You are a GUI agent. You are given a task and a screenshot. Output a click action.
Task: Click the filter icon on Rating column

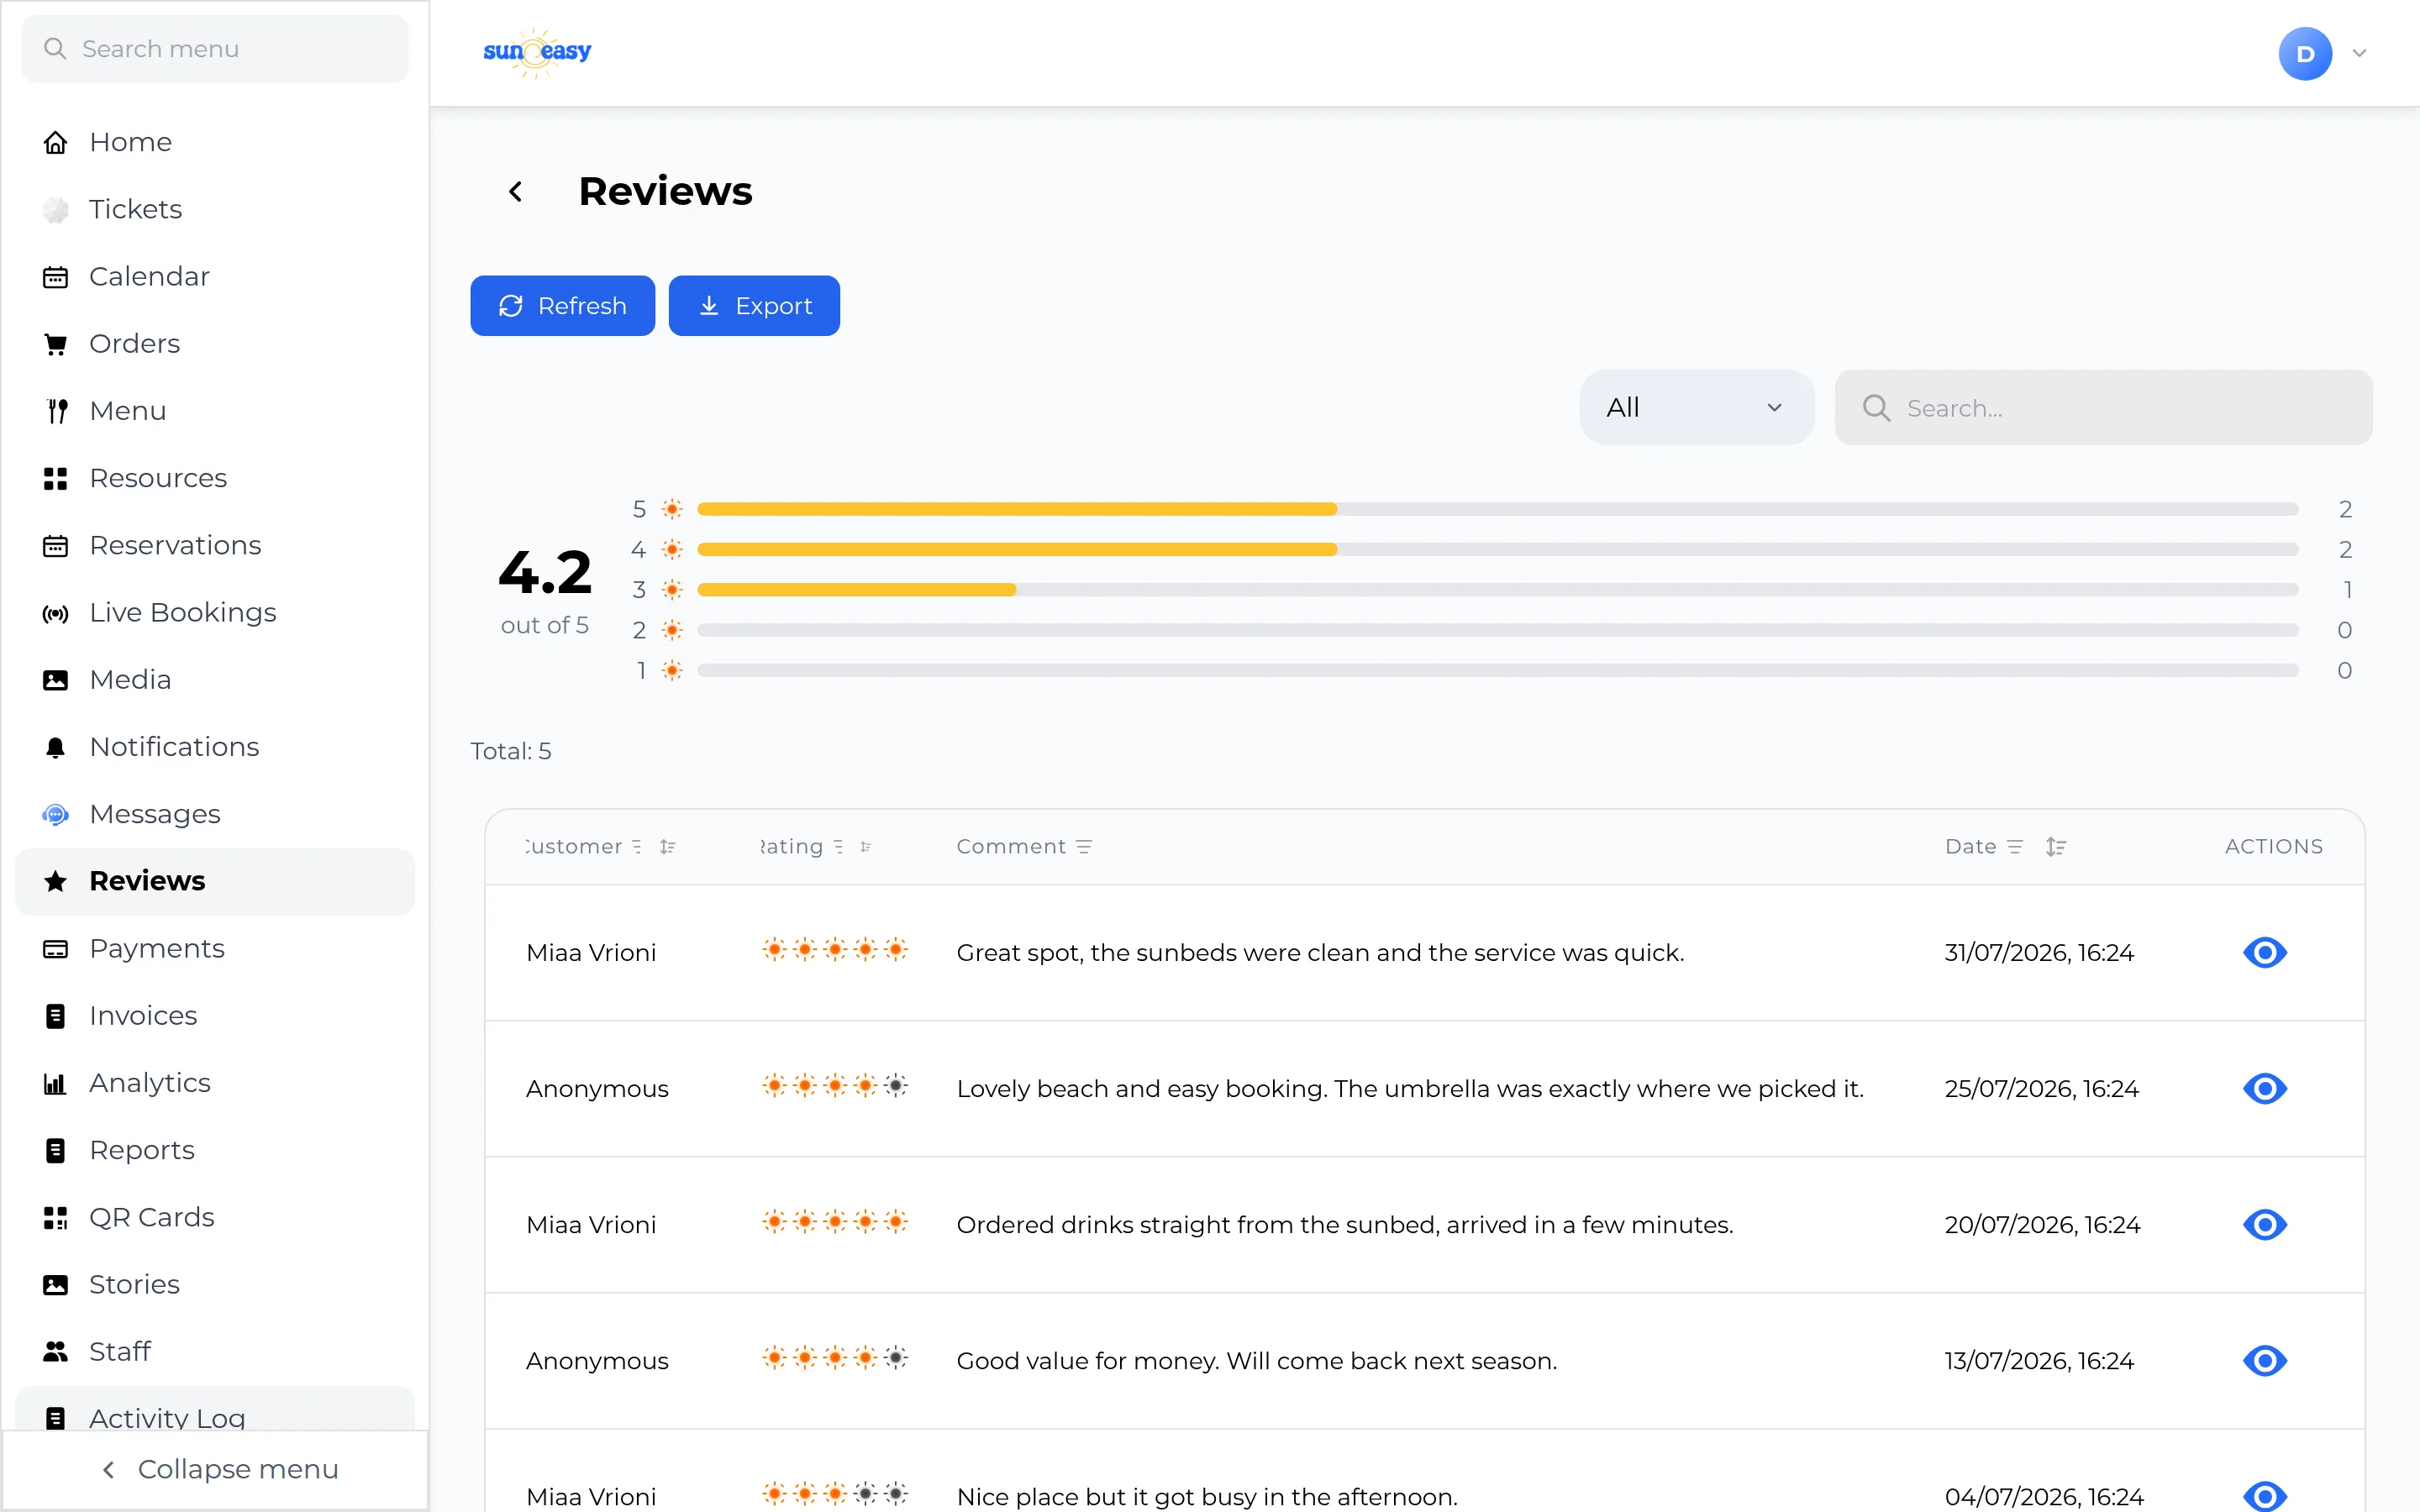838,847
